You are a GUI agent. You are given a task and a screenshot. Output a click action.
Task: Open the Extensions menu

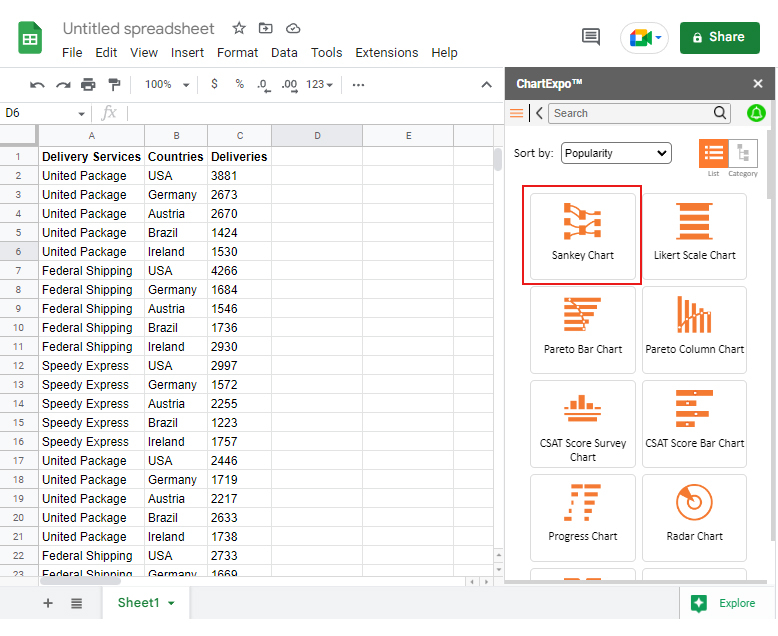[x=387, y=53]
